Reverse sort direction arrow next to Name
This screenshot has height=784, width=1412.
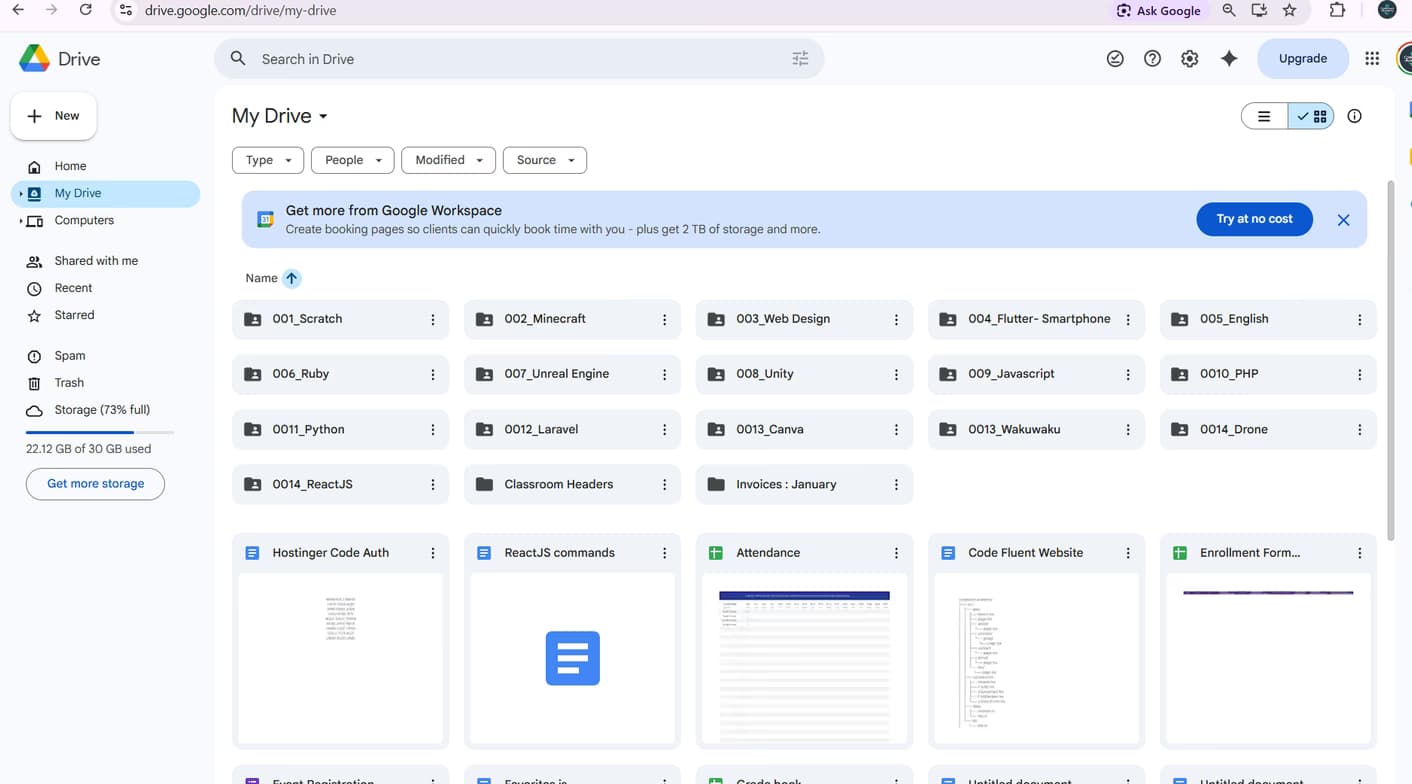tap(291, 278)
